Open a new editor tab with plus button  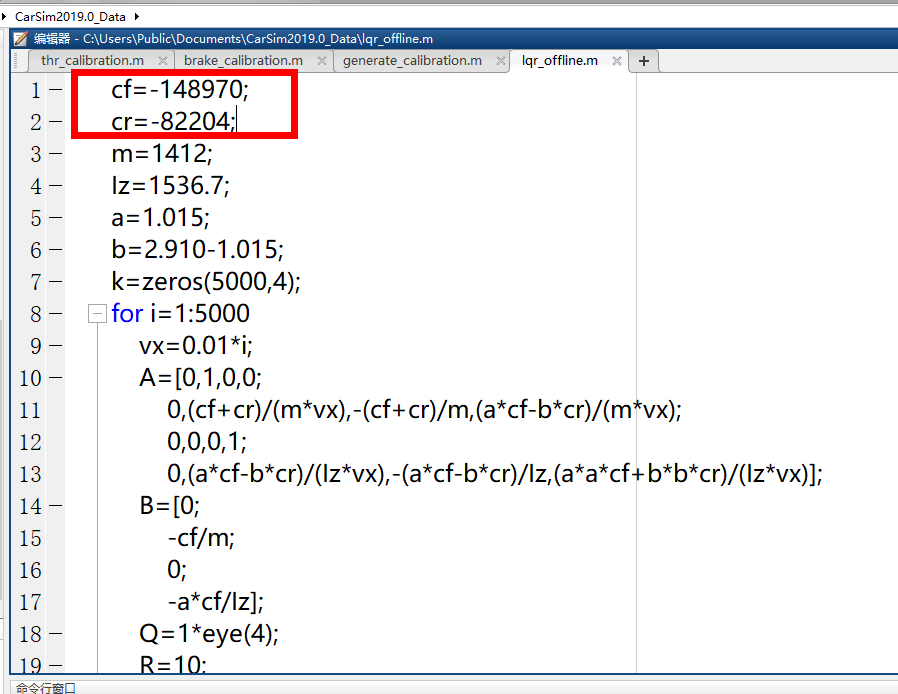tap(644, 61)
